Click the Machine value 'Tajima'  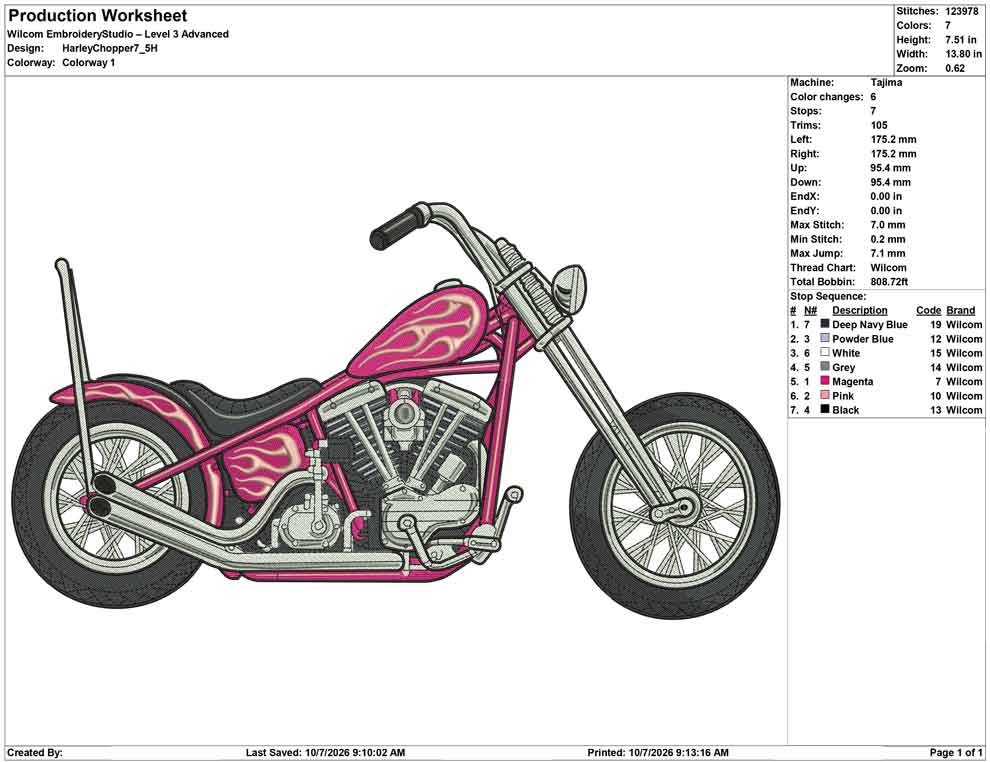pyautogui.click(x=886, y=82)
